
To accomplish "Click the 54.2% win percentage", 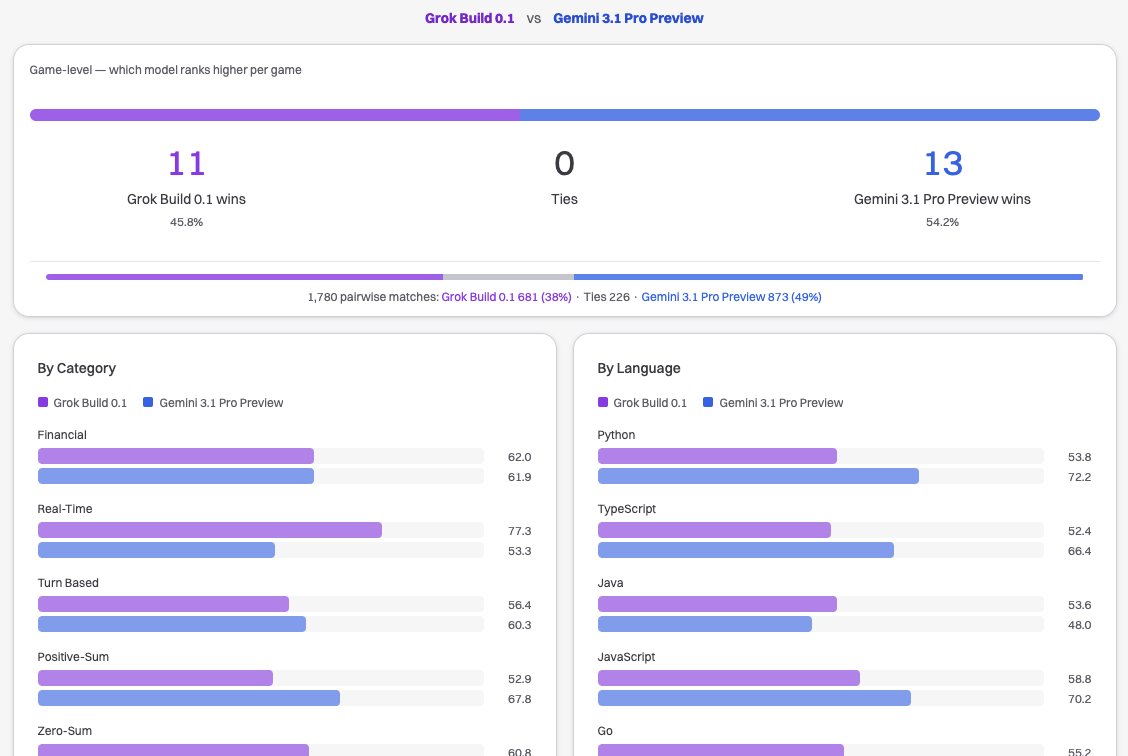I will (942, 222).
